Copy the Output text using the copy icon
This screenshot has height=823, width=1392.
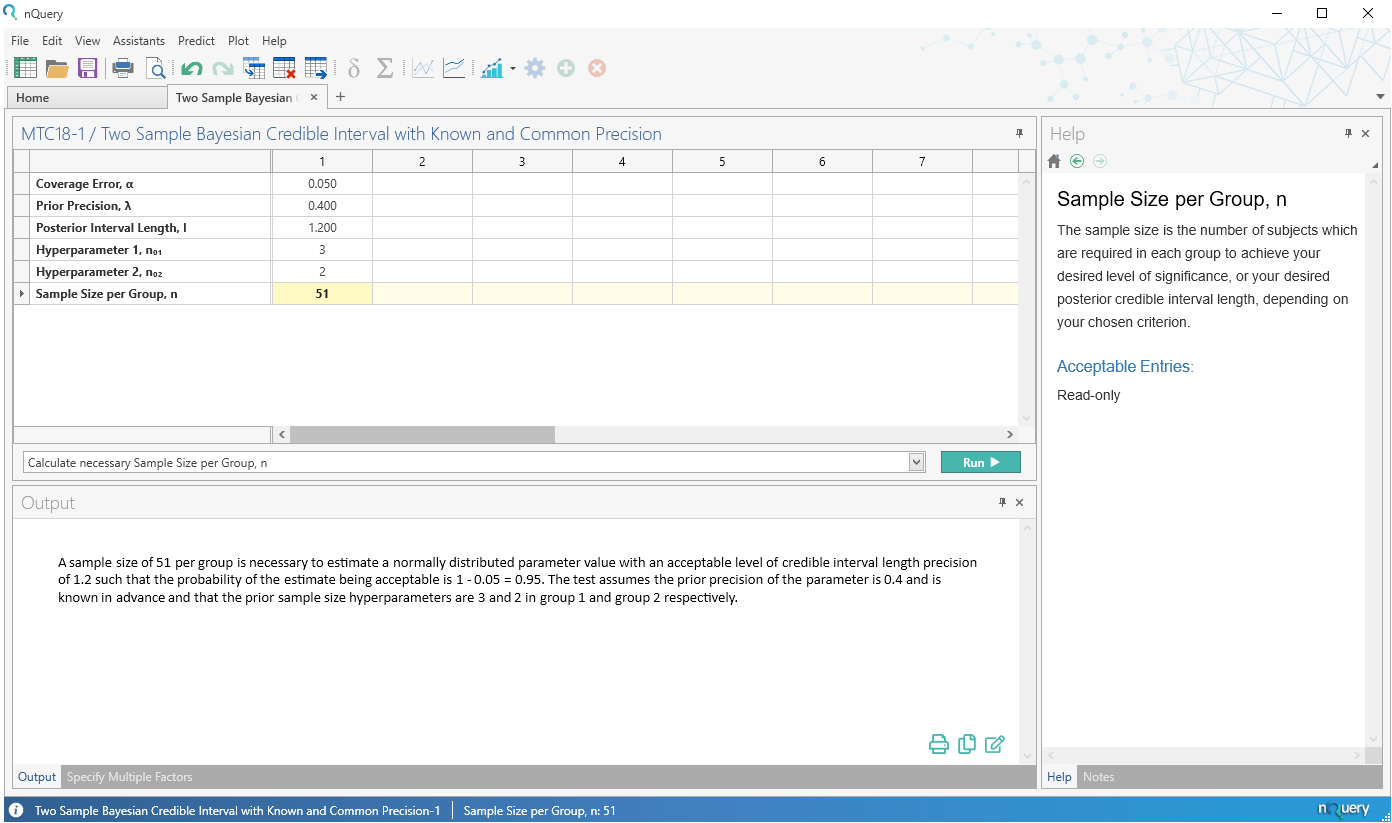[966, 744]
